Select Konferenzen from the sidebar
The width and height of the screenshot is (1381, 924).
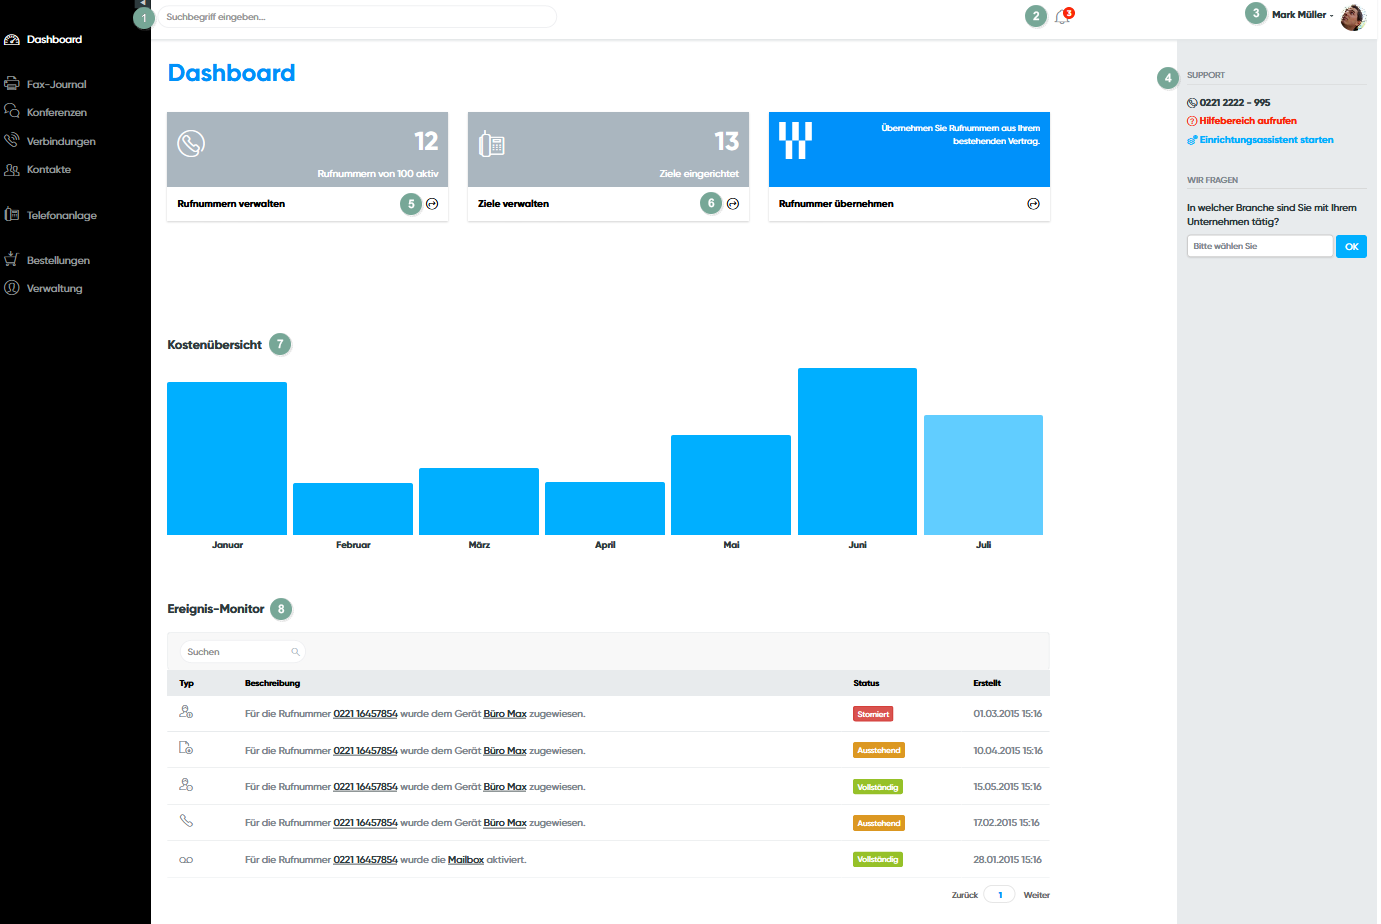(56, 113)
